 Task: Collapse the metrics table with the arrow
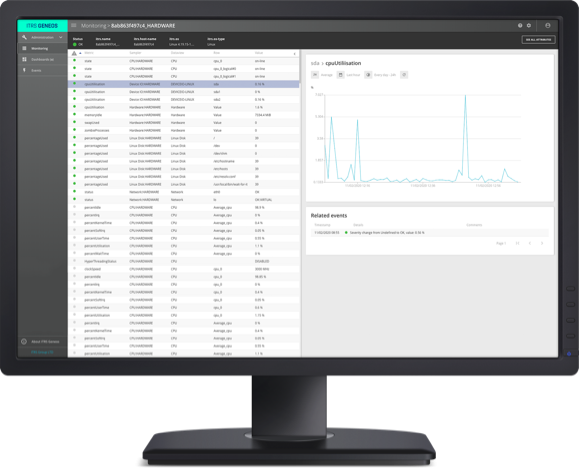[294, 54]
